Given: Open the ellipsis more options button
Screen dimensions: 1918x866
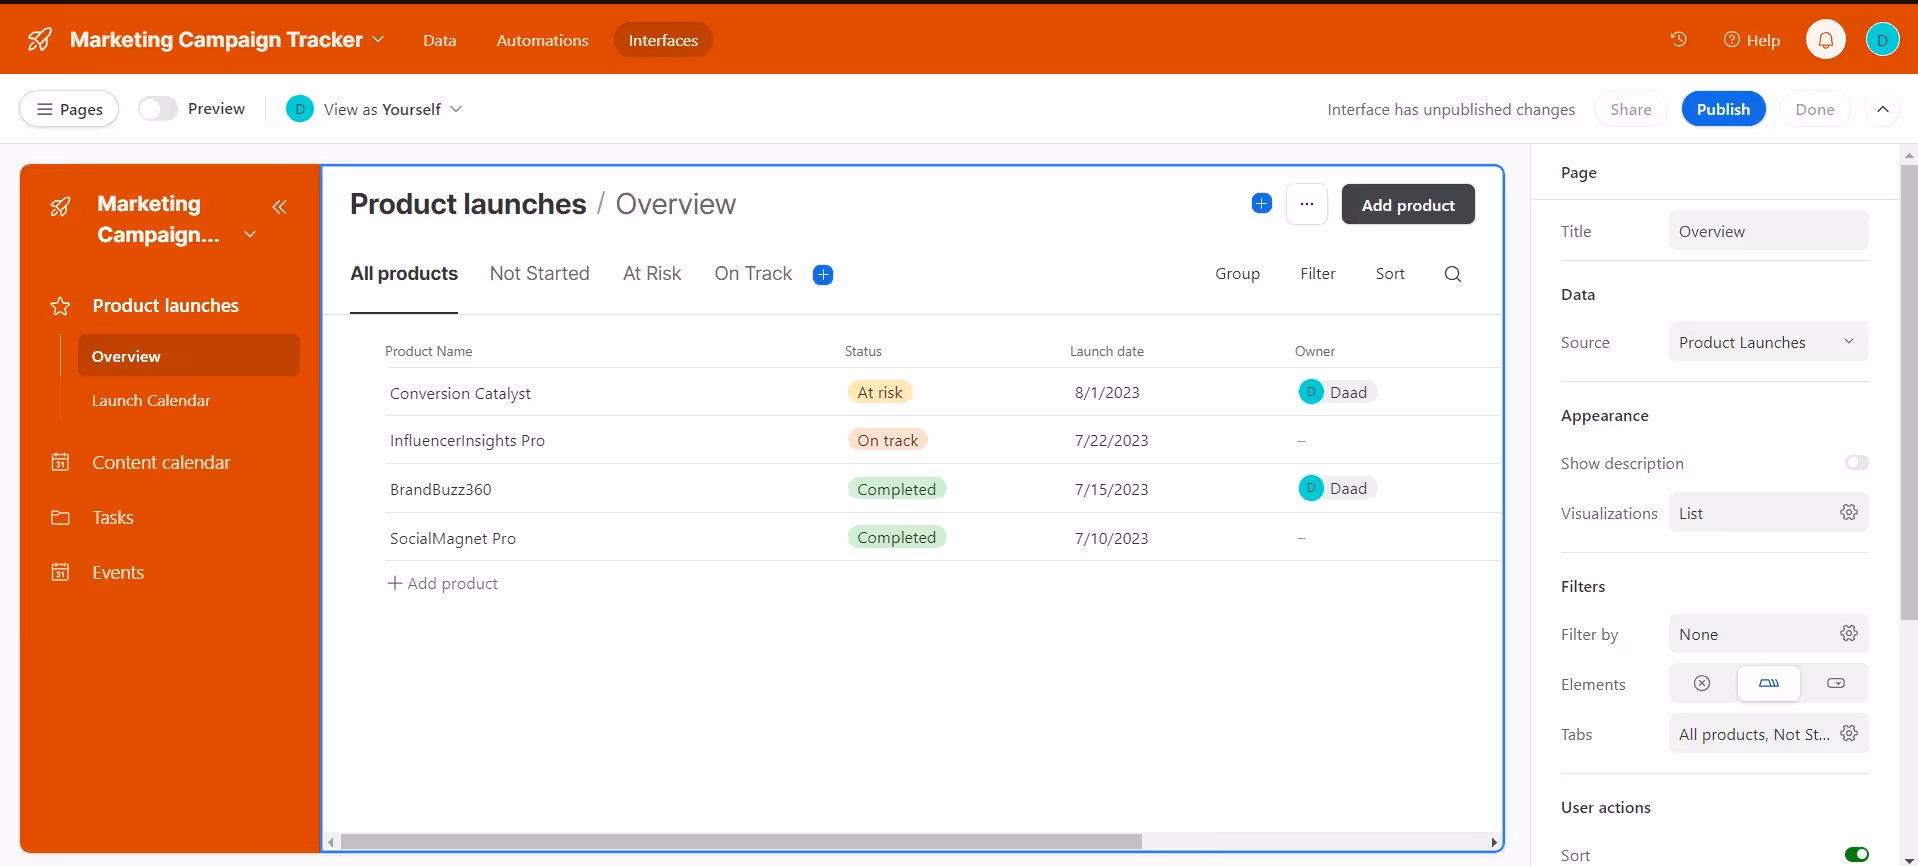Looking at the screenshot, I should pos(1306,204).
